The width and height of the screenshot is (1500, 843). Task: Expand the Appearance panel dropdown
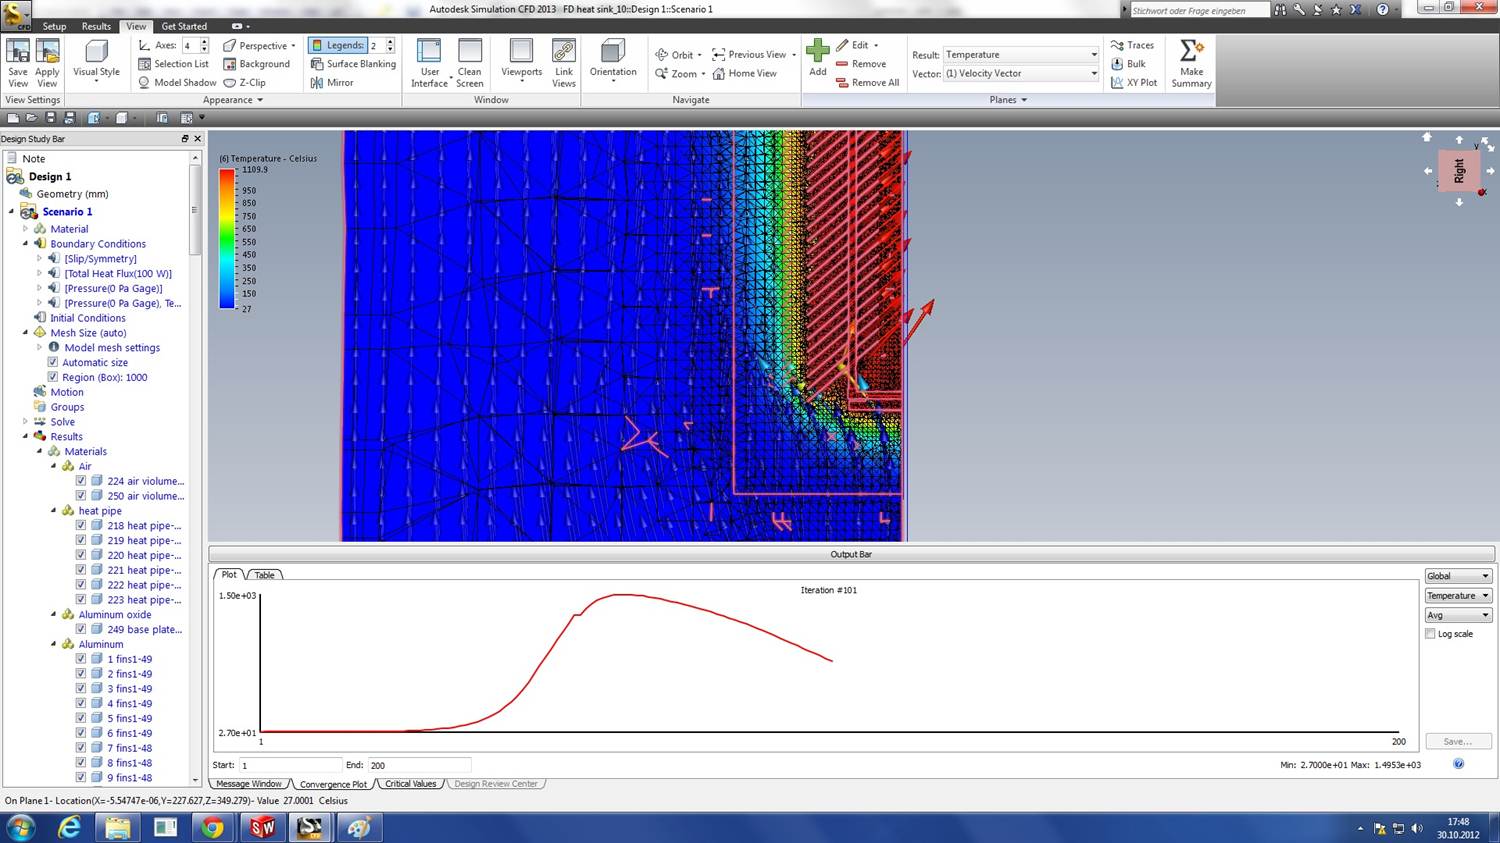tap(232, 100)
